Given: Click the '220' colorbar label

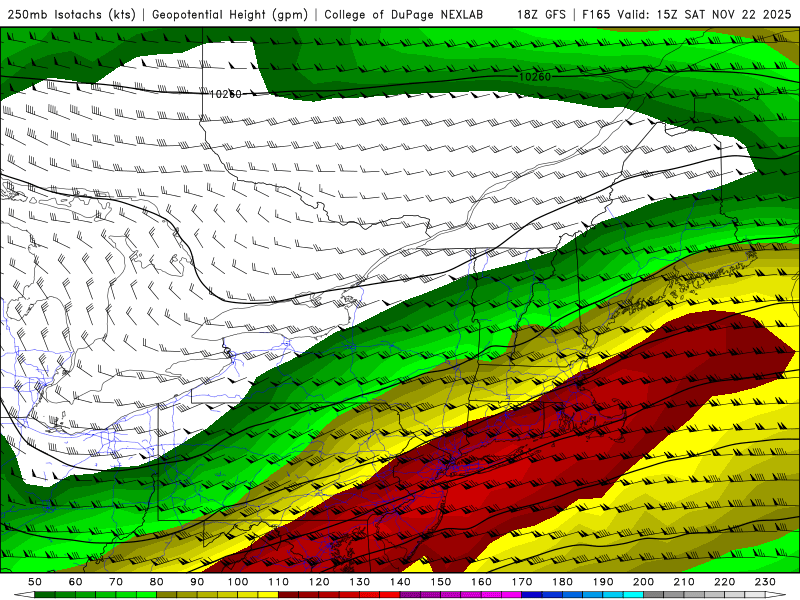Looking at the screenshot, I should point(724,582).
